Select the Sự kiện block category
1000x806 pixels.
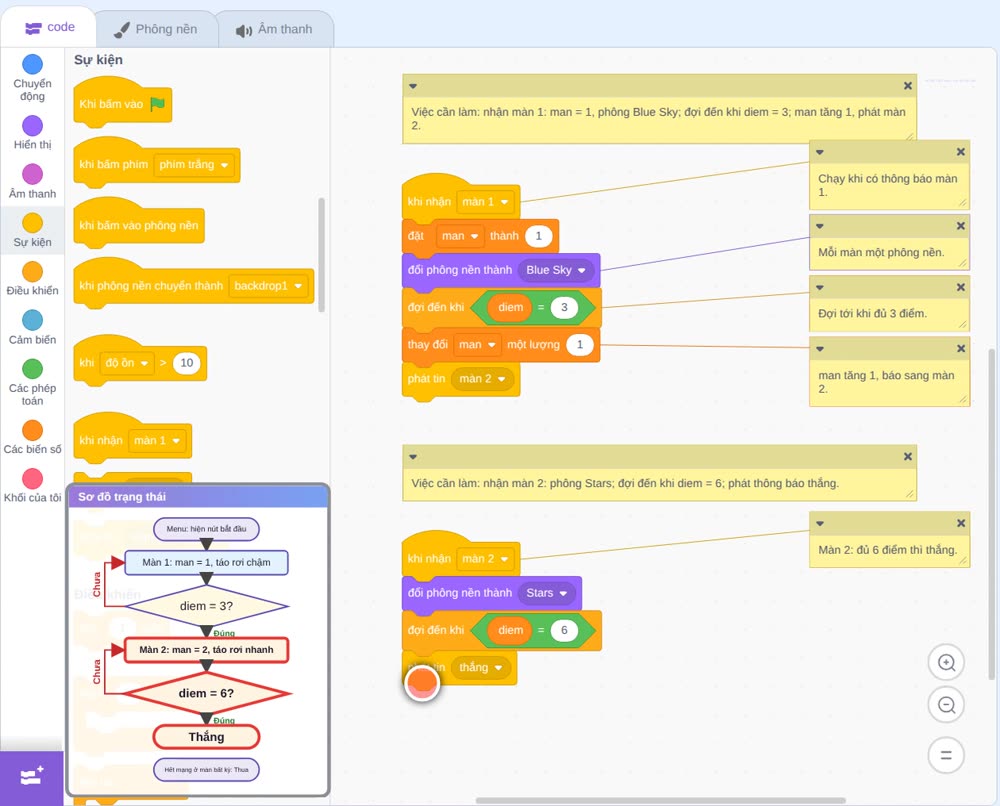pyautogui.click(x=33, y=230)
